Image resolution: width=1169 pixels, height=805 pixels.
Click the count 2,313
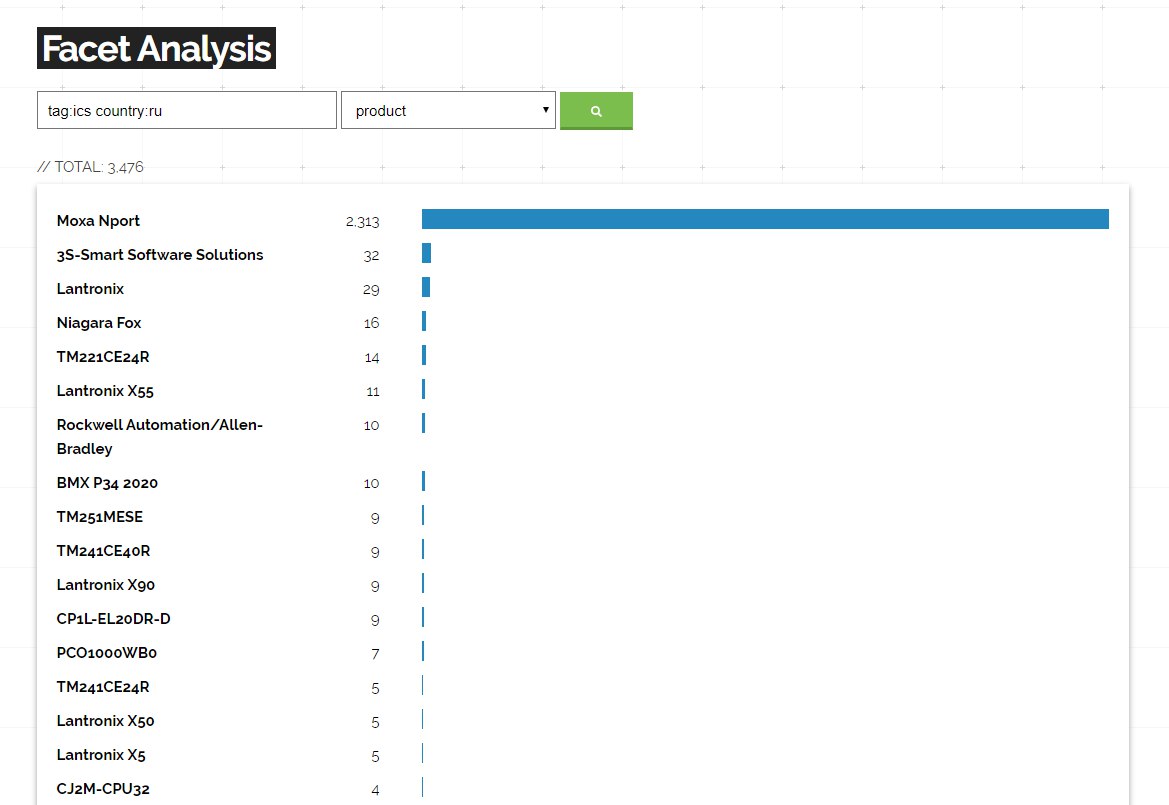pos(362,221)
